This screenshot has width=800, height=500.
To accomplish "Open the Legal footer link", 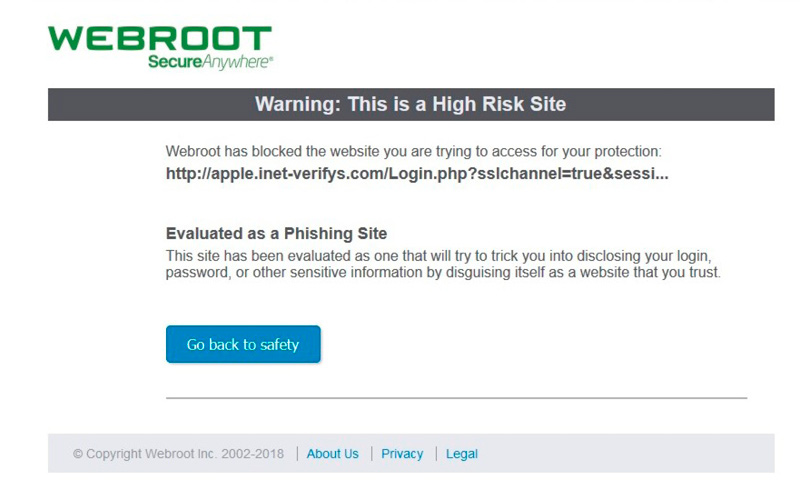I will (462, 454).
